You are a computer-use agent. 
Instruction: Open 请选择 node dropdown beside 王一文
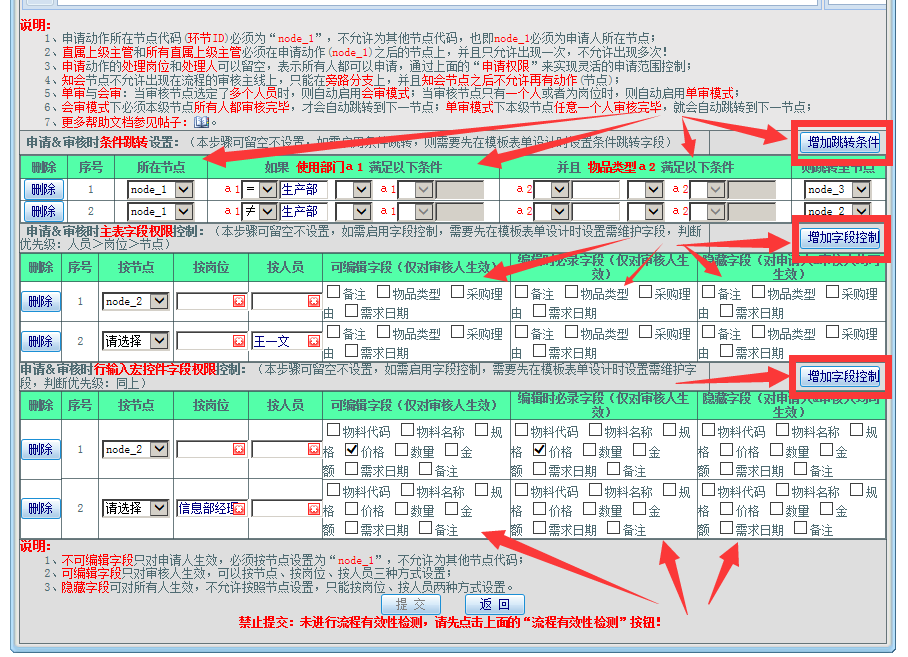(159, 341)
